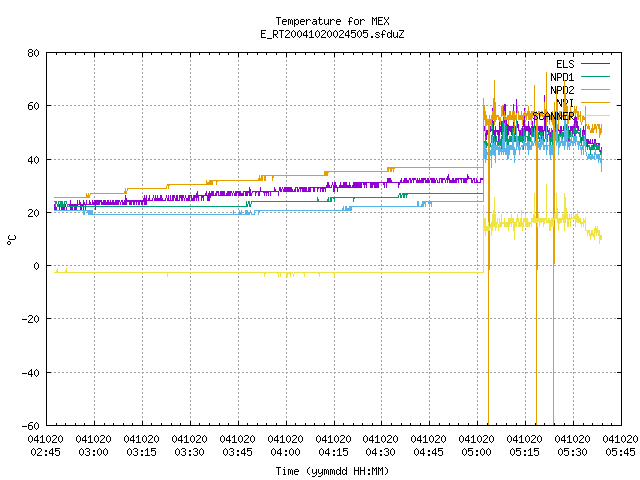The height and width of the screenshot is (480, 640).
Task: Click the x-axis tick label 03:15
Action: tap(142, 452)
